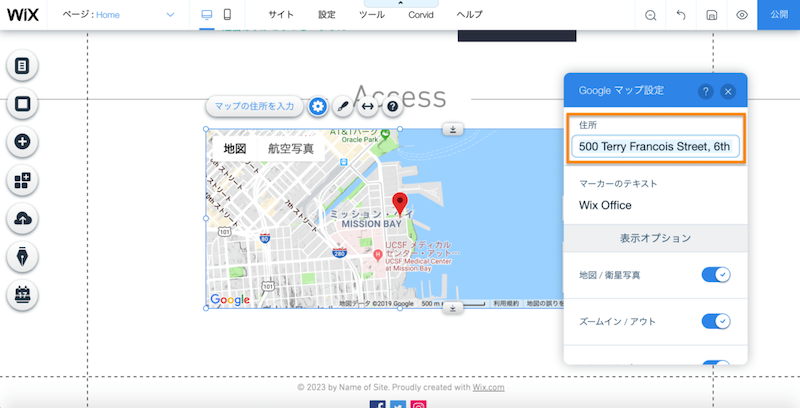Click the 表示オプション section header
The image size is (800, 408).
coord(656,238)
